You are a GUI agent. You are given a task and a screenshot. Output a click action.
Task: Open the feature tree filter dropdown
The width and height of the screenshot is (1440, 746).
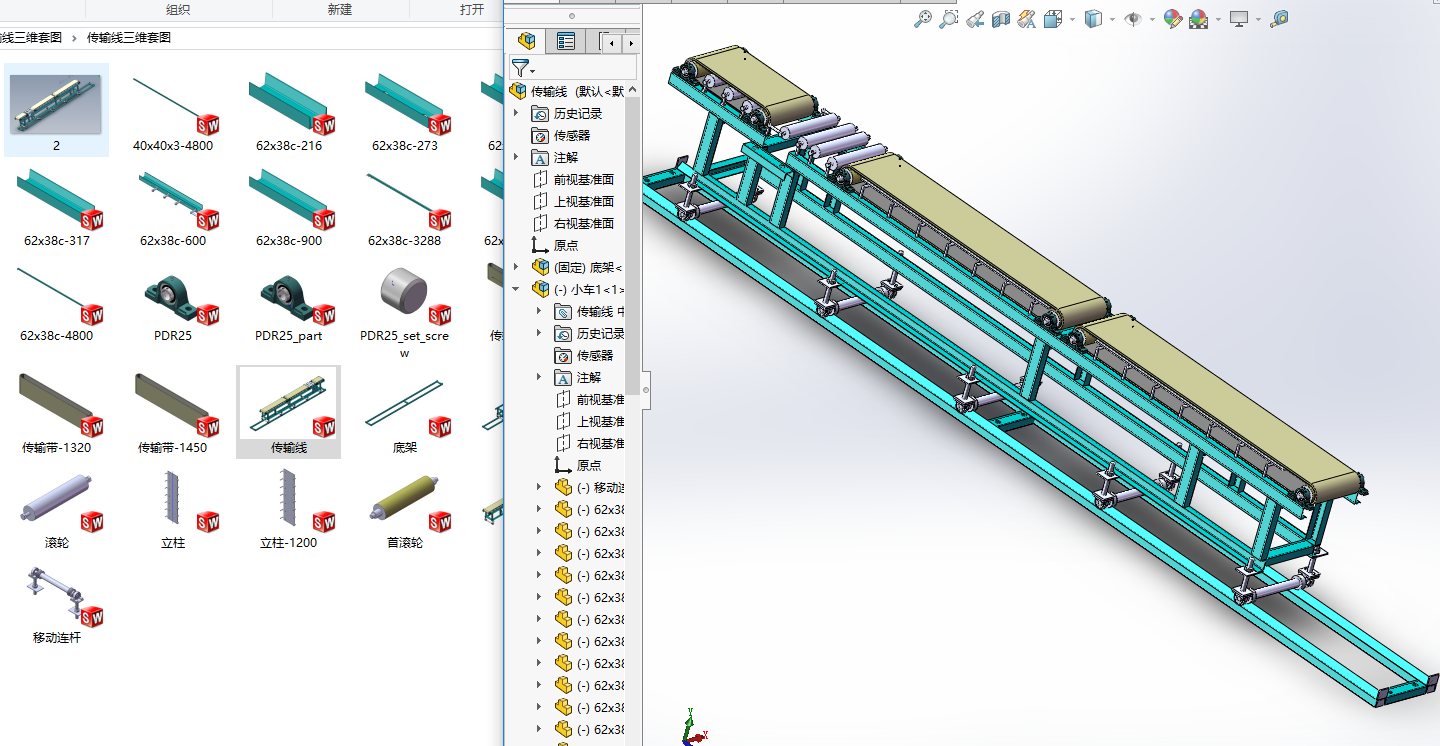click(522, 68)
